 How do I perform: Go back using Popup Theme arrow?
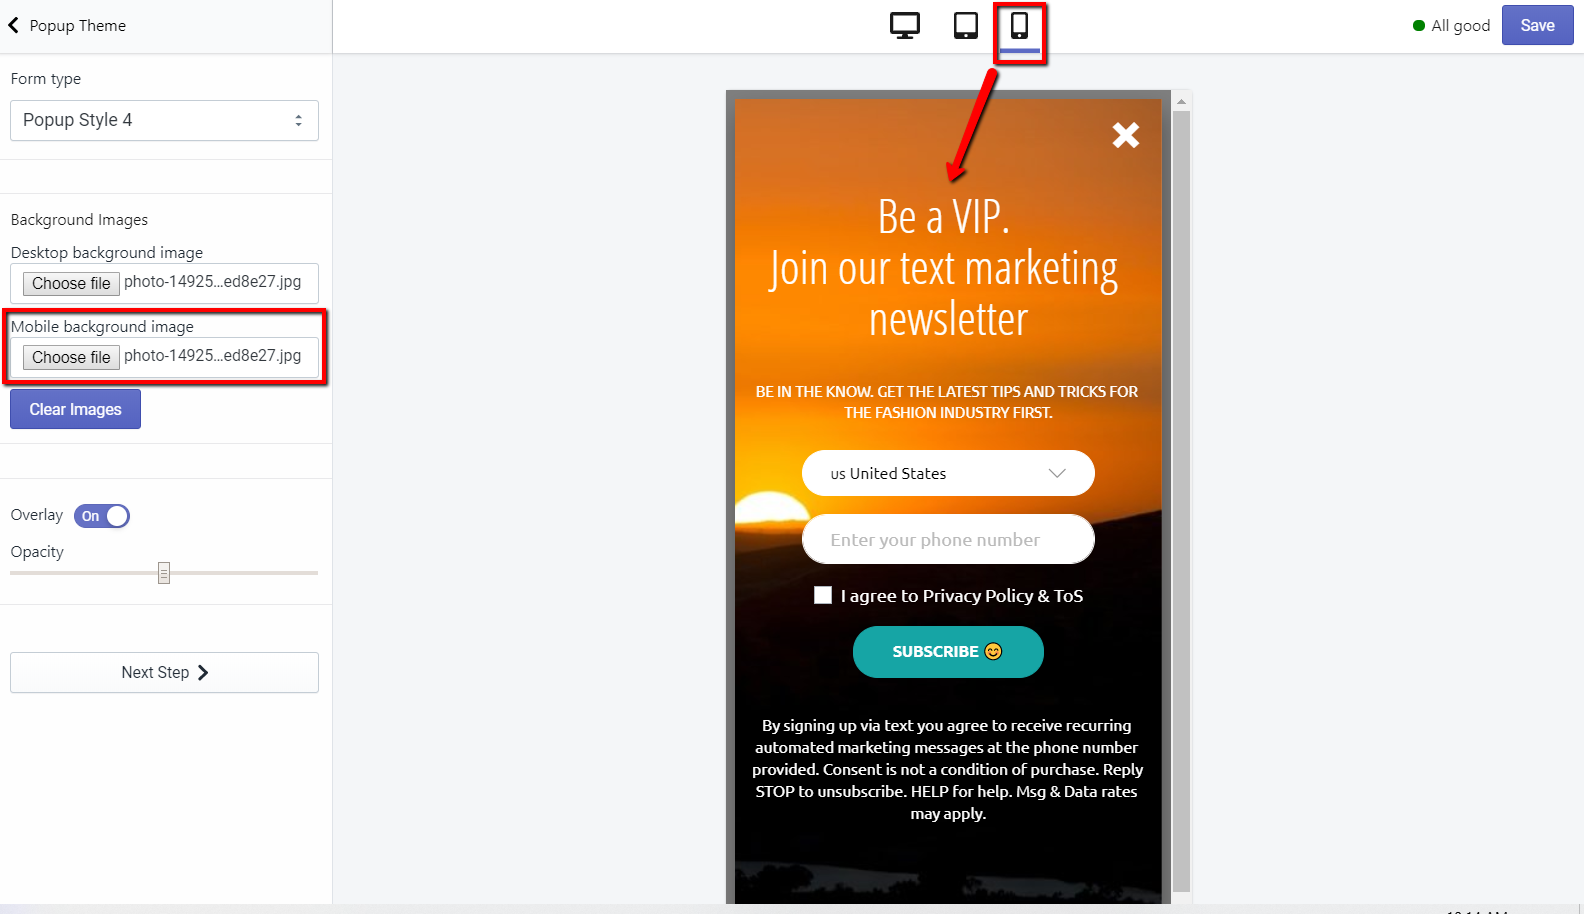tap(14, 25)
